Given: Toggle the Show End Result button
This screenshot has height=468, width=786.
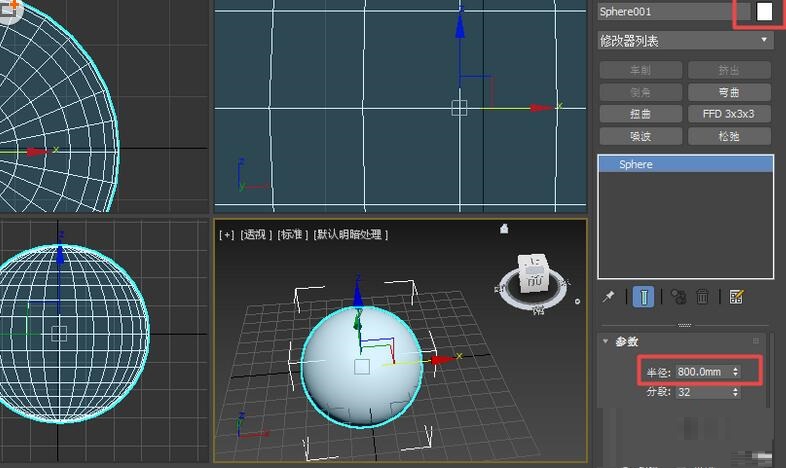Looking at the screenshot, I should [644, 297].
